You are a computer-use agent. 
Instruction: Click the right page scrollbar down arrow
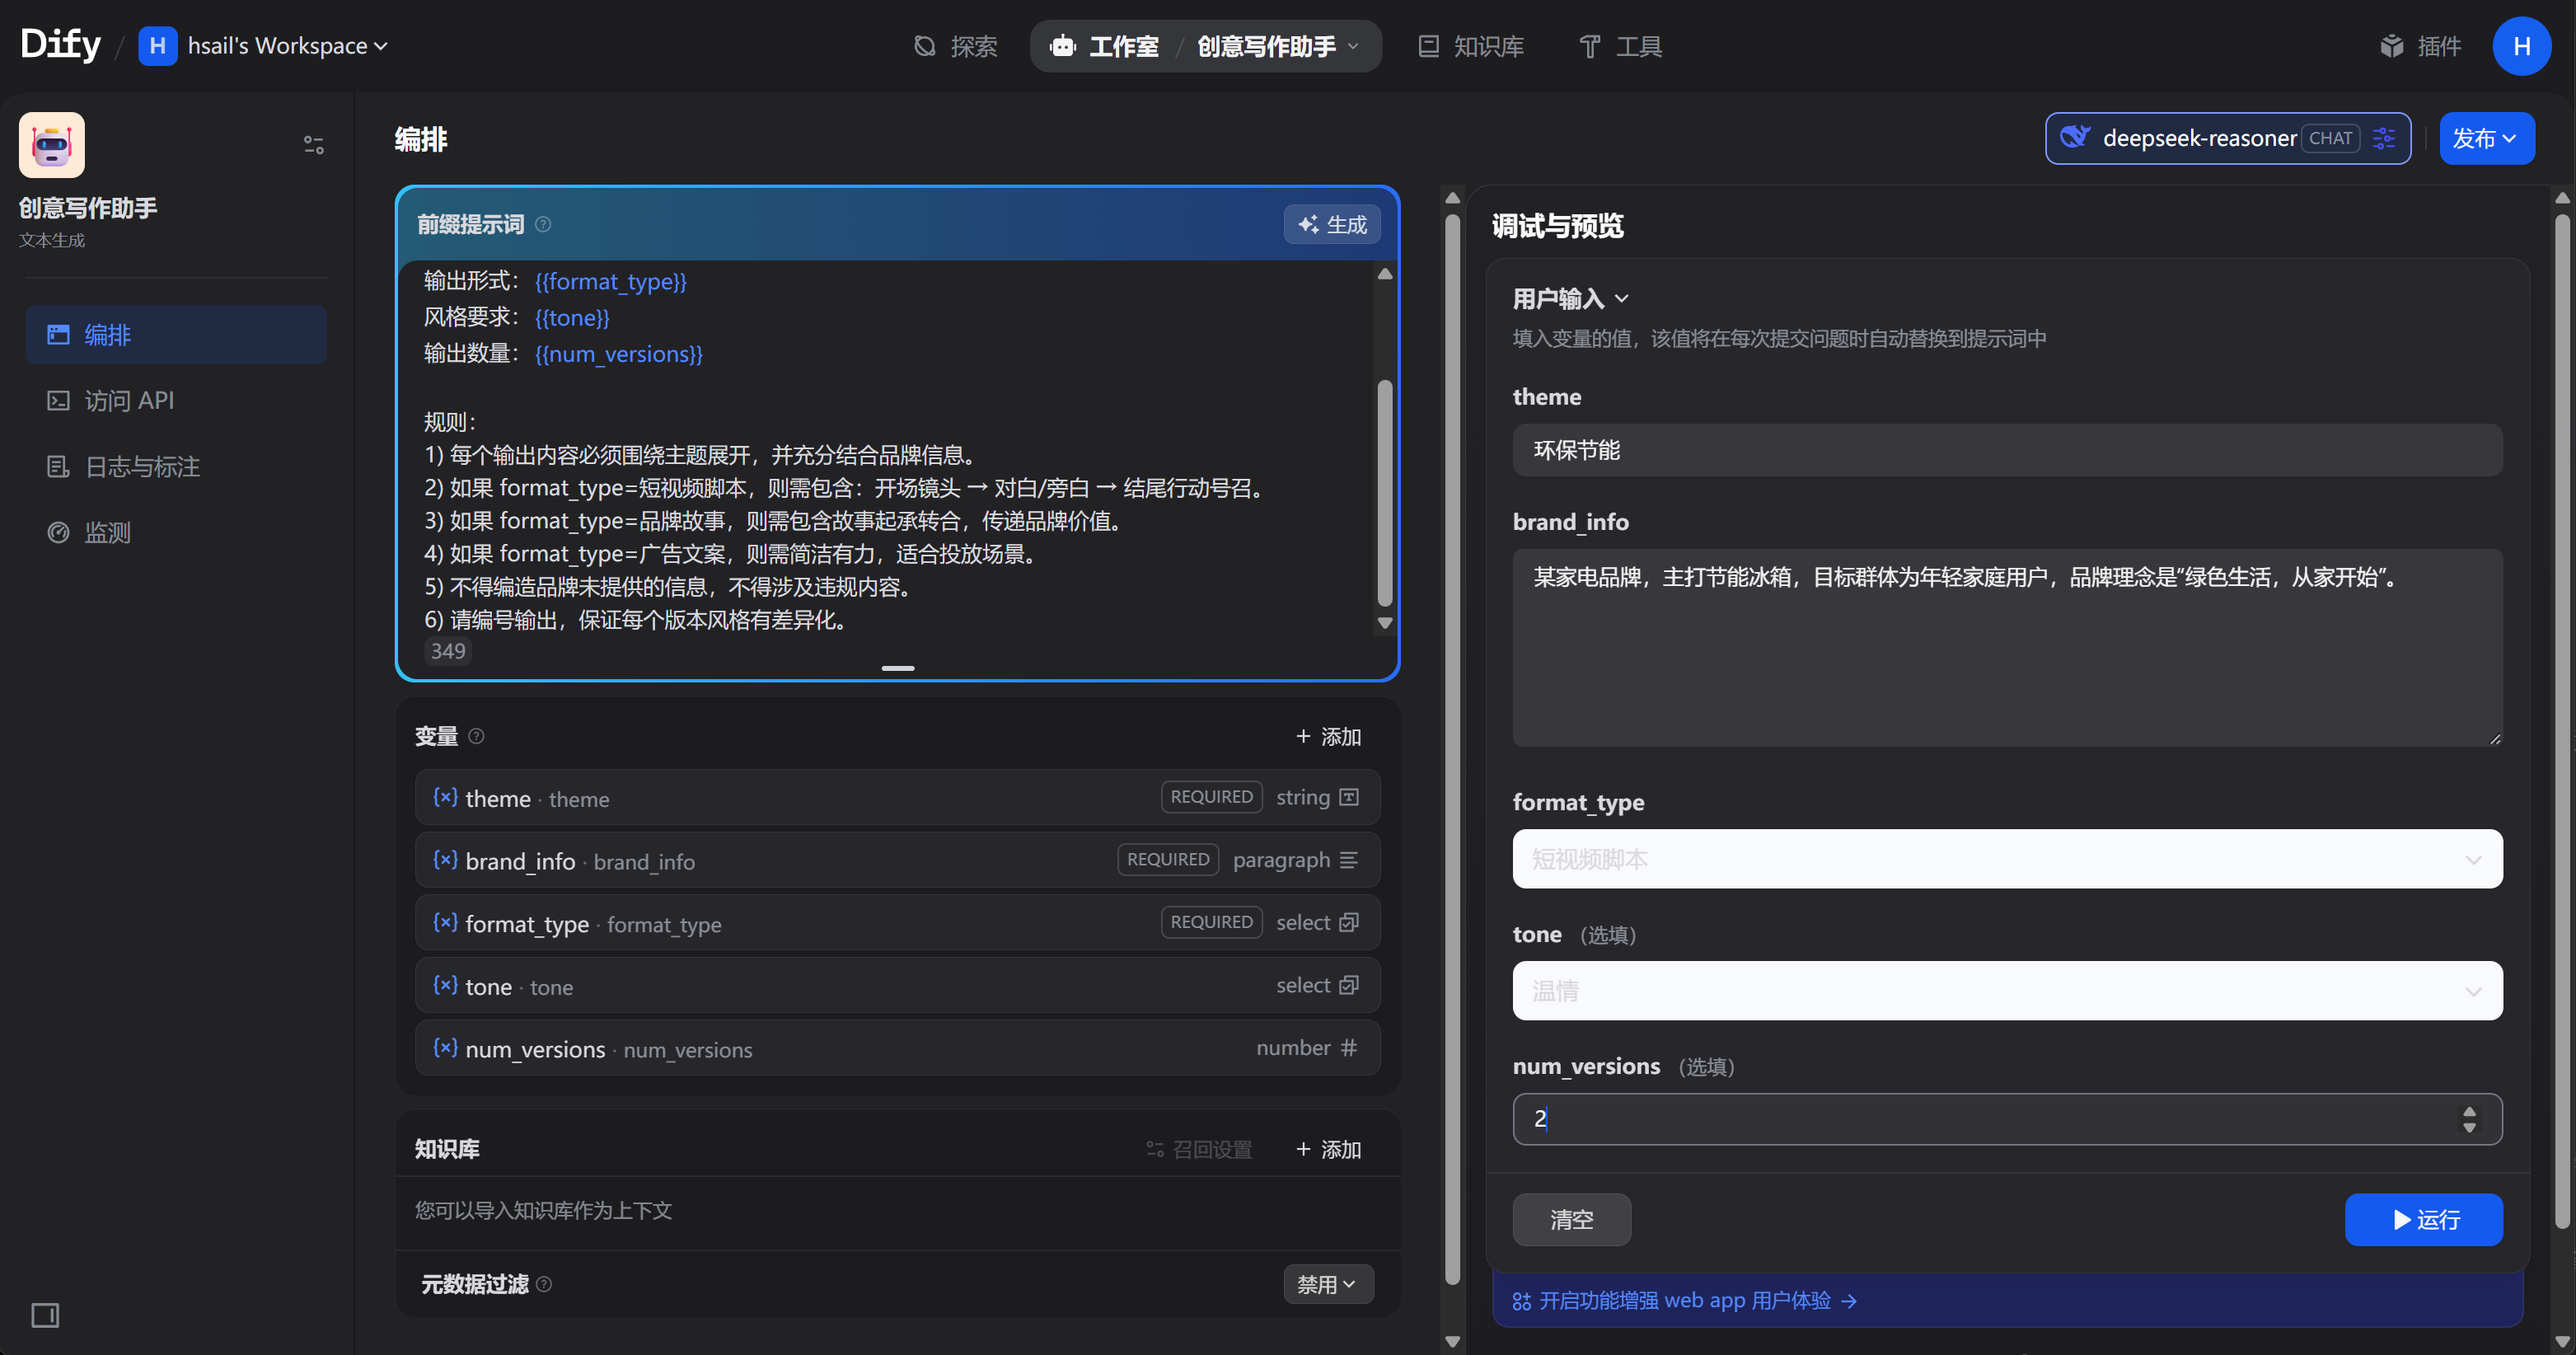click(x=2562, y=1341)
